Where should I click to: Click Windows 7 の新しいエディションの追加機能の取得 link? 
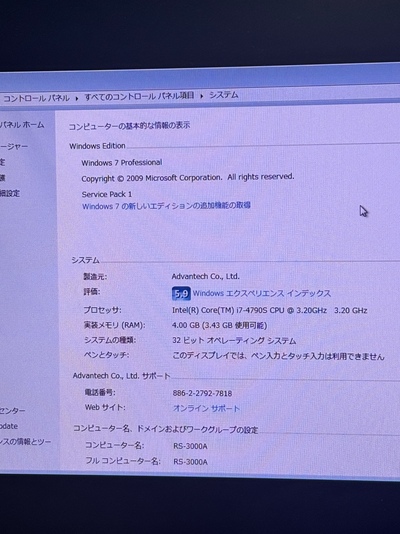[x=166, y=206]
